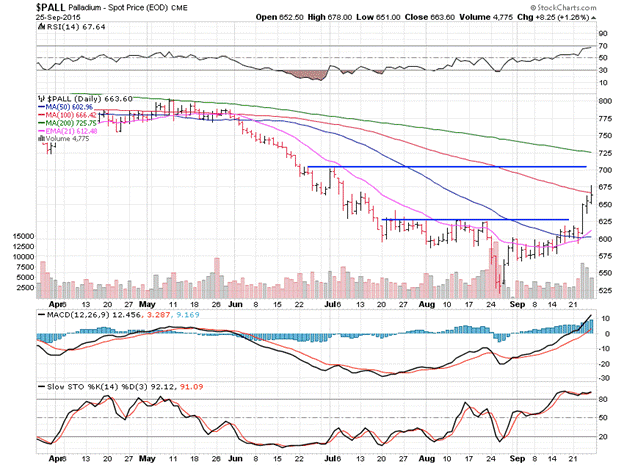Viewport: 624px width, 465px height.
Task: Click the 2500 volume axis label
Action: pos(25,287)
